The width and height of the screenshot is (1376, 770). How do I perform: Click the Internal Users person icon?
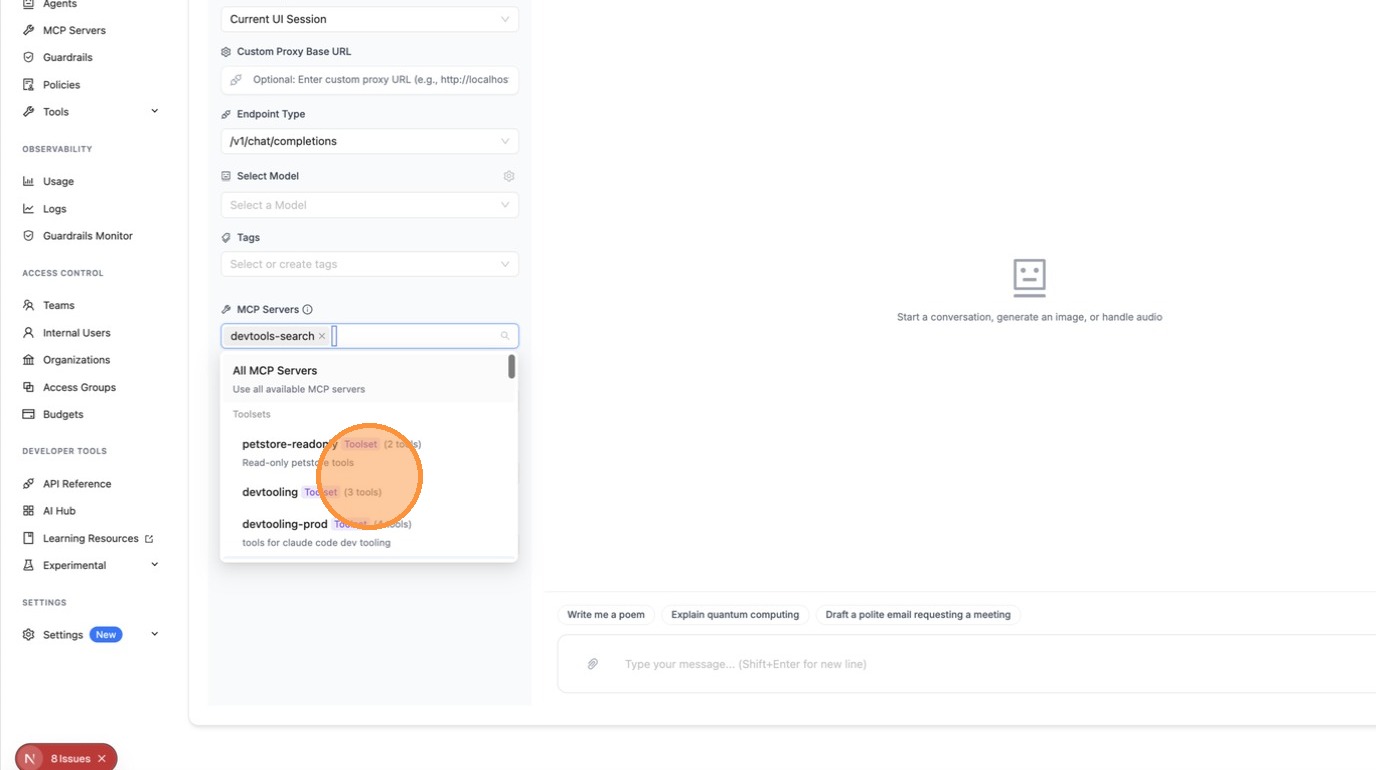pyautogui.click(x=28, y=332)
